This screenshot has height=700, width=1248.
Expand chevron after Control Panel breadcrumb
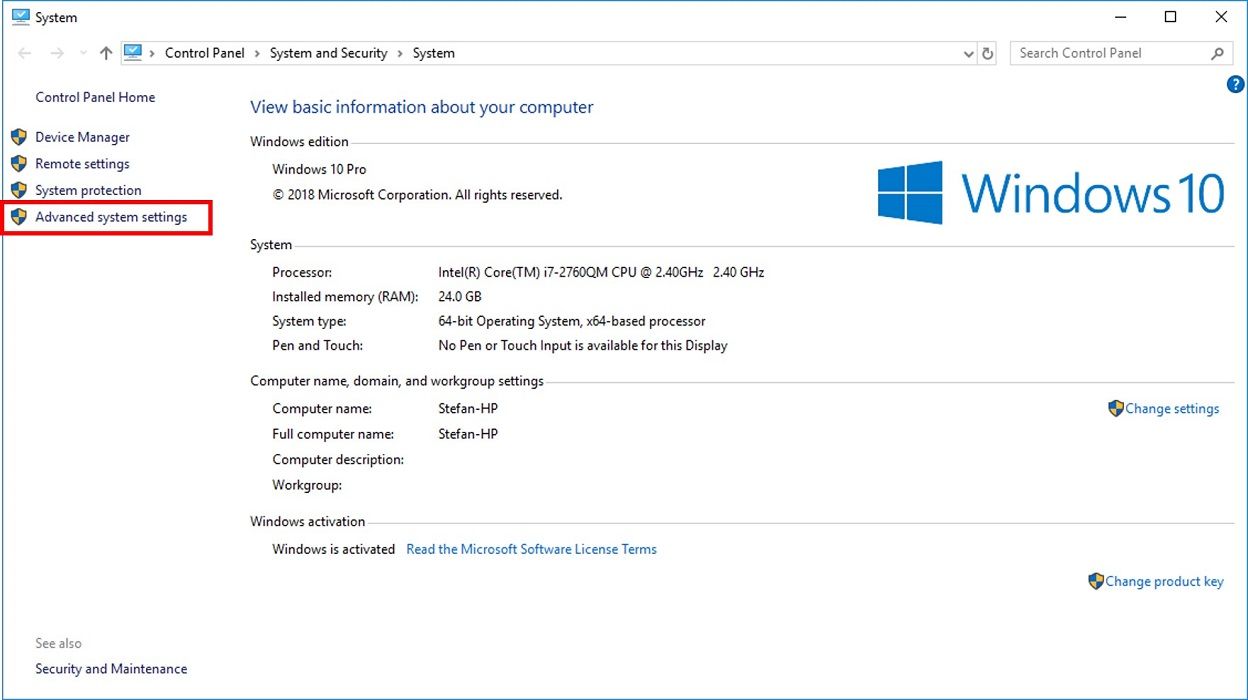pos(257,54)
